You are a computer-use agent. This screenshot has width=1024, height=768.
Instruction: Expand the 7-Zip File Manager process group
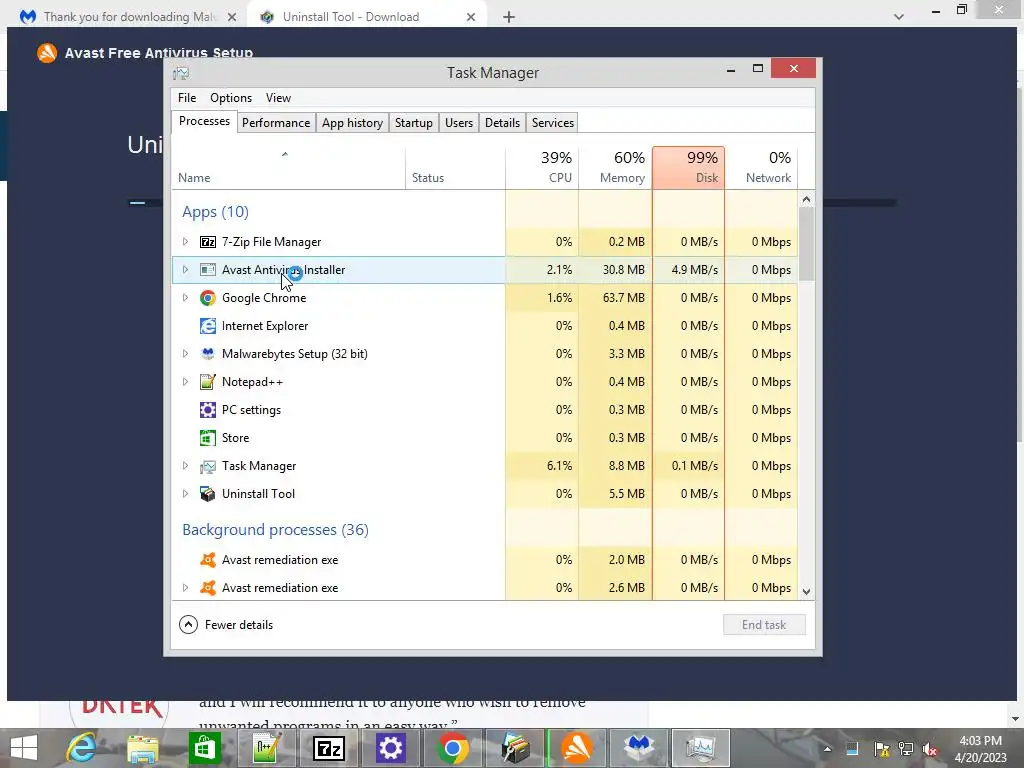(x=185, y=242)
